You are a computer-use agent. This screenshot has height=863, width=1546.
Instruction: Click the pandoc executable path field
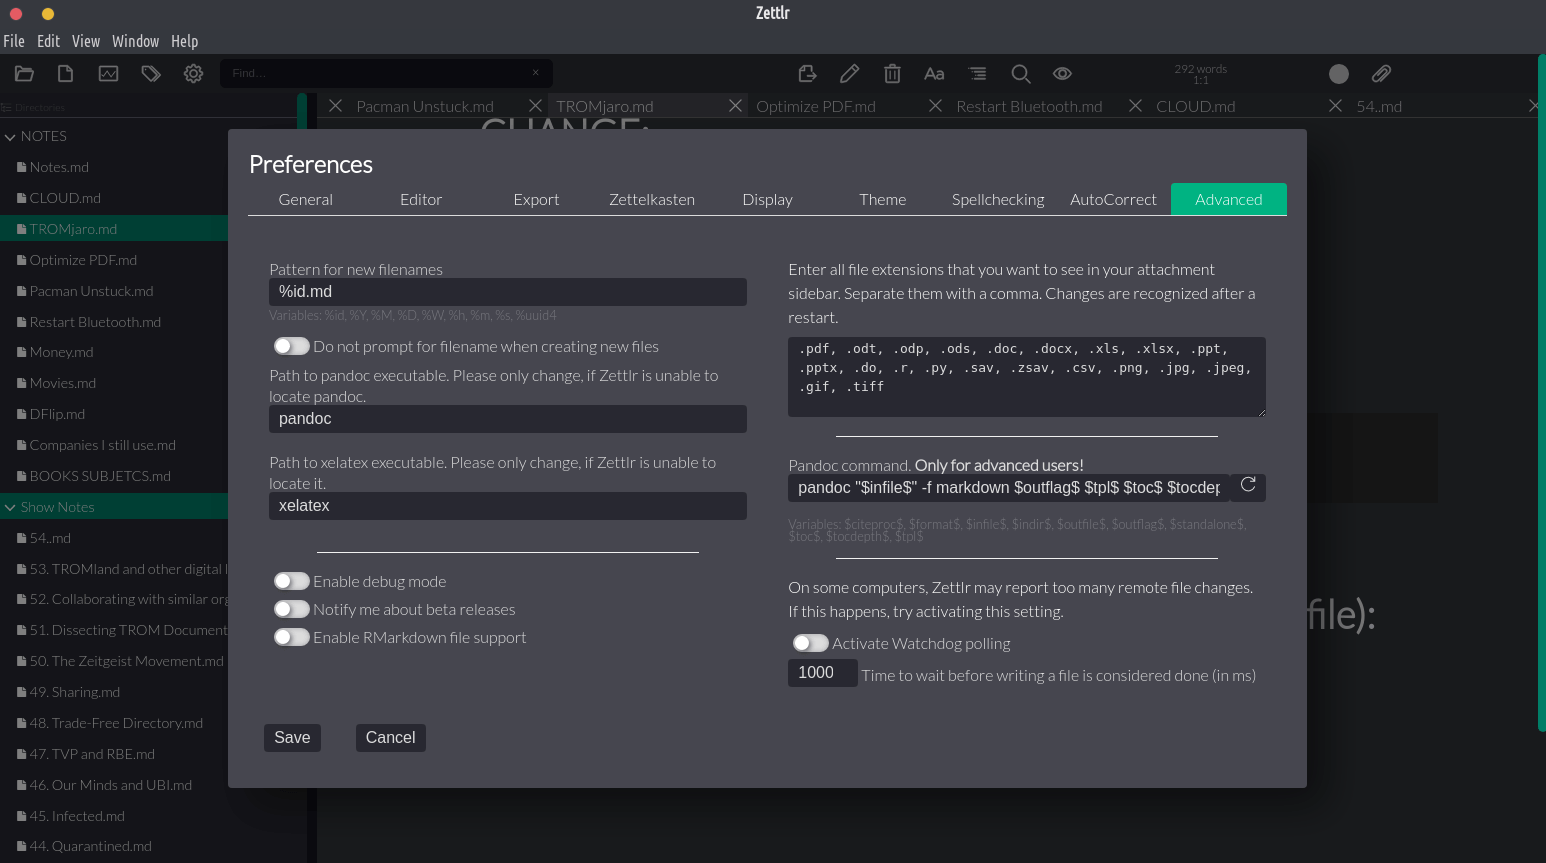[x=508, y=419]
